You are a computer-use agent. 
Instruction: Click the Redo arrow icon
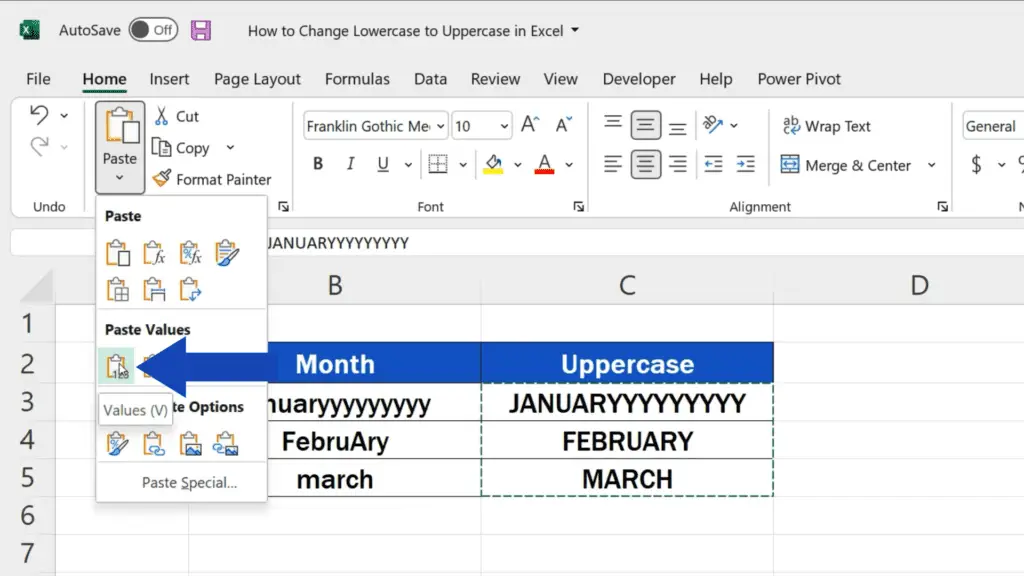coord(39,146)
